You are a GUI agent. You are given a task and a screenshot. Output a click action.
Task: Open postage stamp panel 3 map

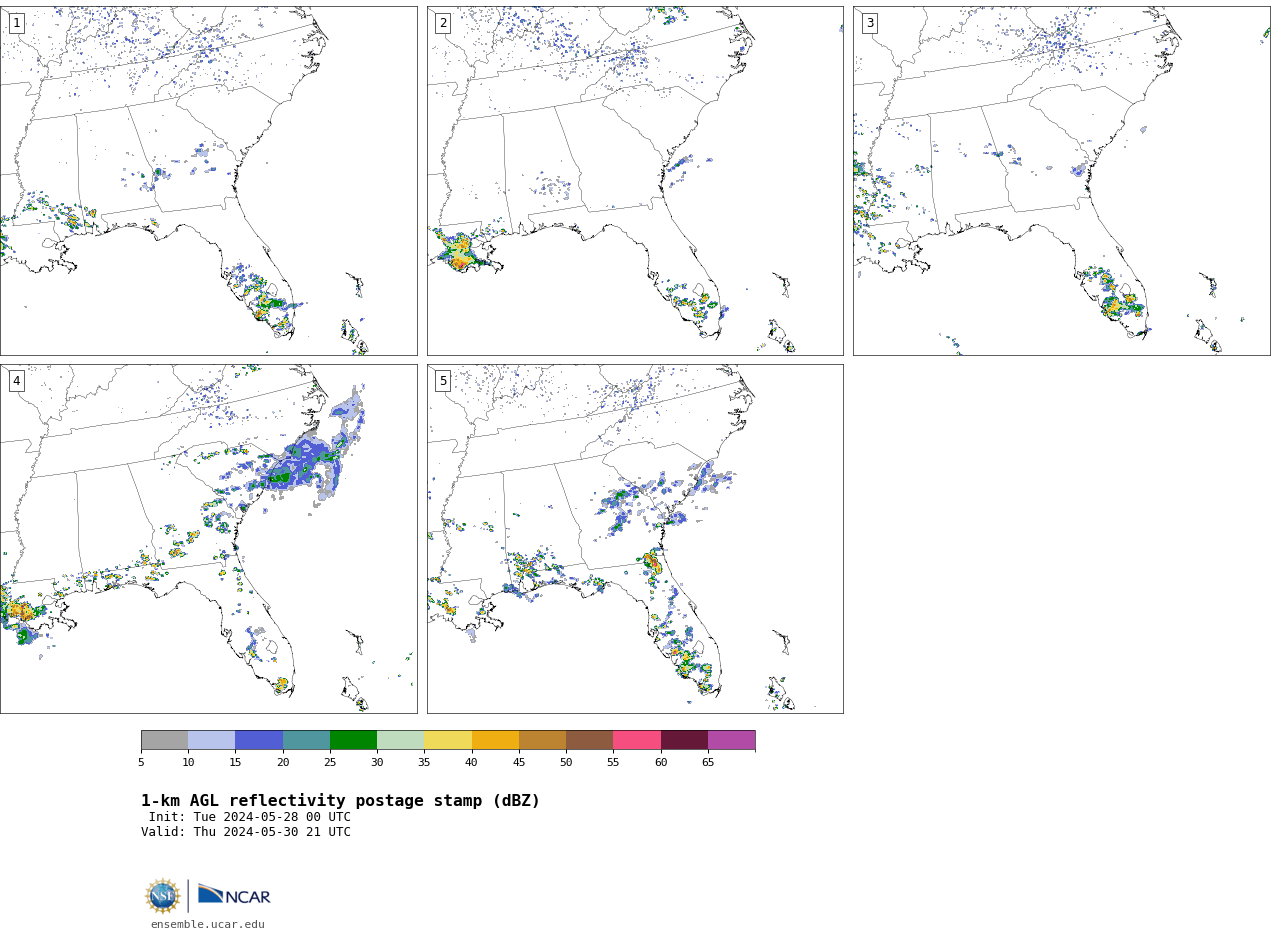click(x=1061, y=181)
